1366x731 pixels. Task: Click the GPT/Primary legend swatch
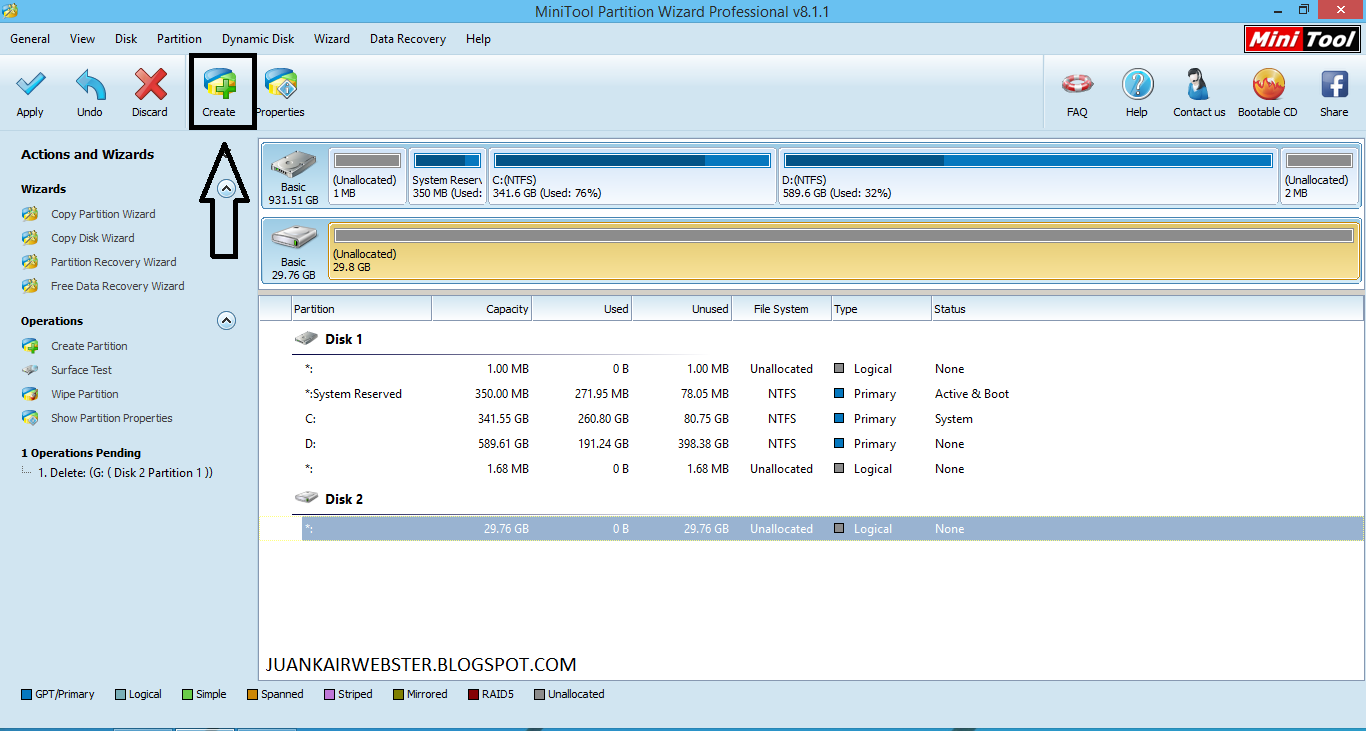tap(26, 694)
